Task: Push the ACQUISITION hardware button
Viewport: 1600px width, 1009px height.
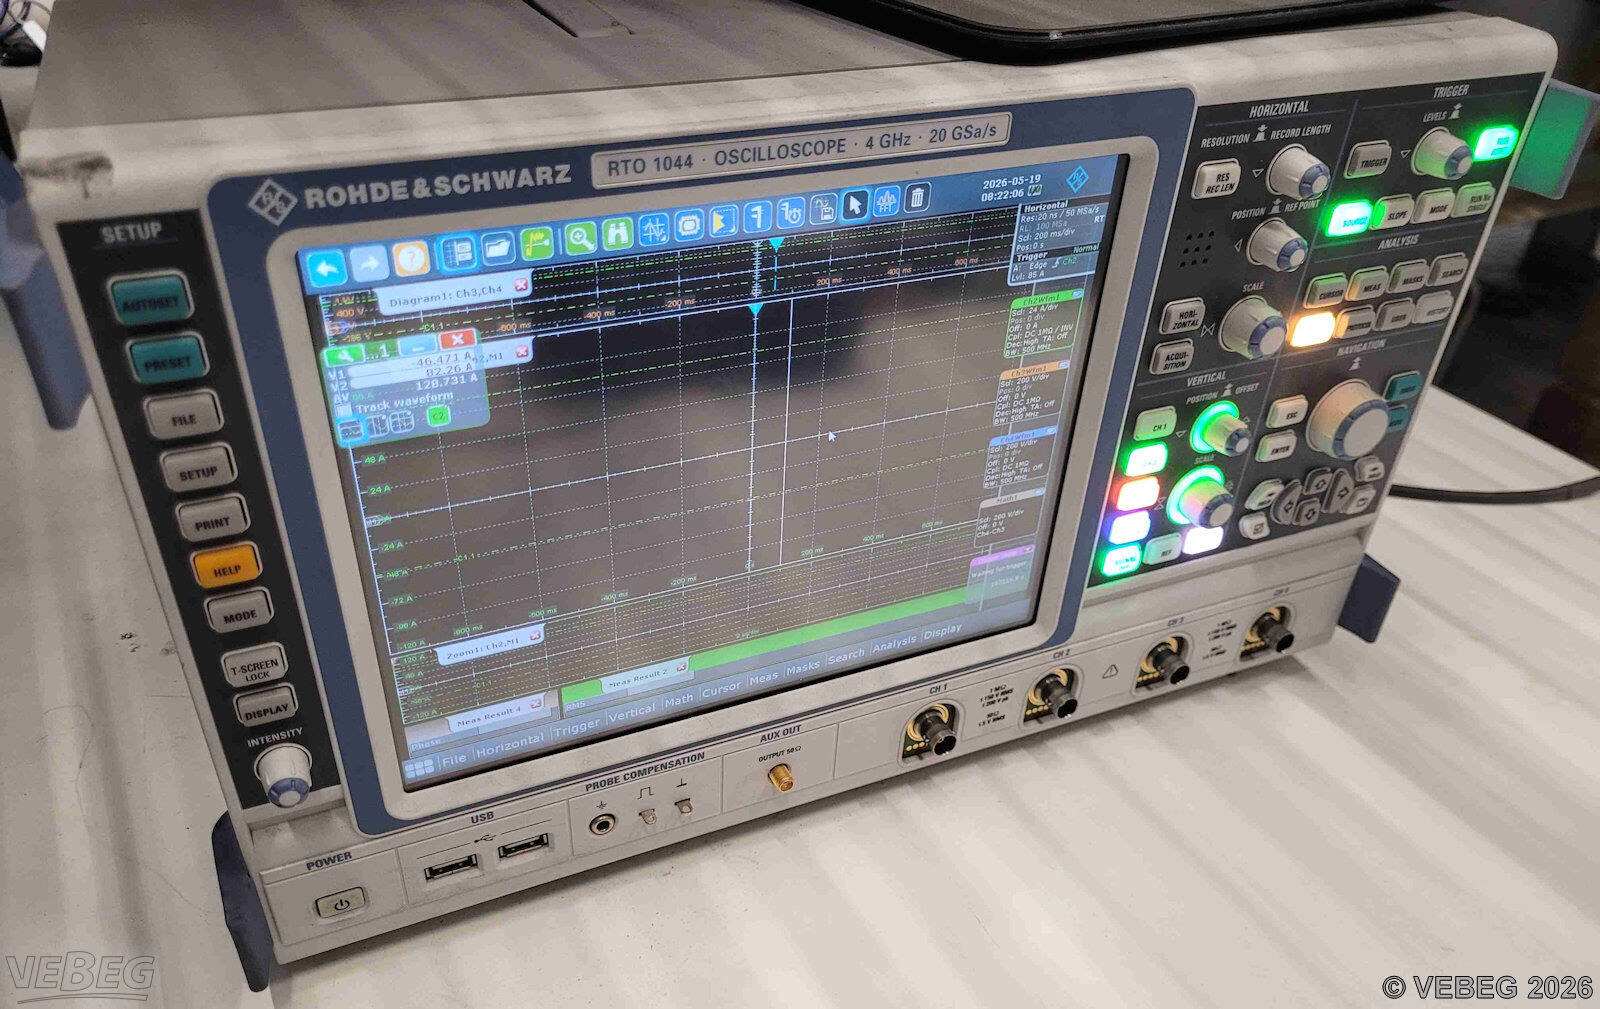Action: tap(1172, 359)
